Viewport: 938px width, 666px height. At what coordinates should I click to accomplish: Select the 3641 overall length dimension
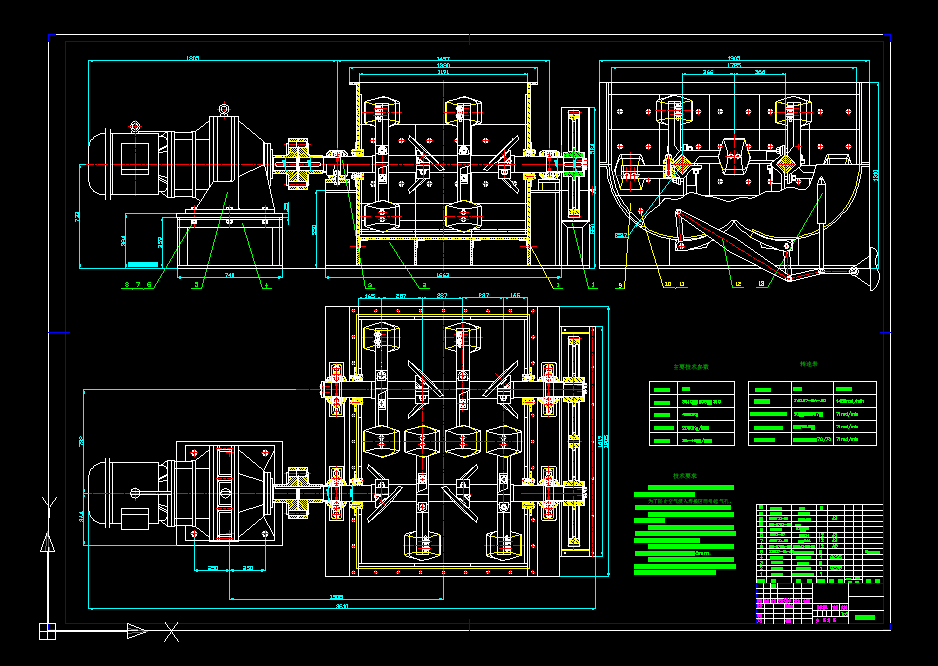click(x=342, y=606)
